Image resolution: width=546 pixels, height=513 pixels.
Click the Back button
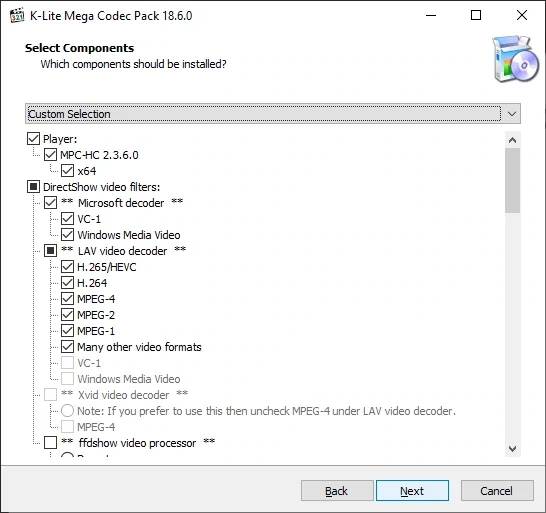[337, 491]
